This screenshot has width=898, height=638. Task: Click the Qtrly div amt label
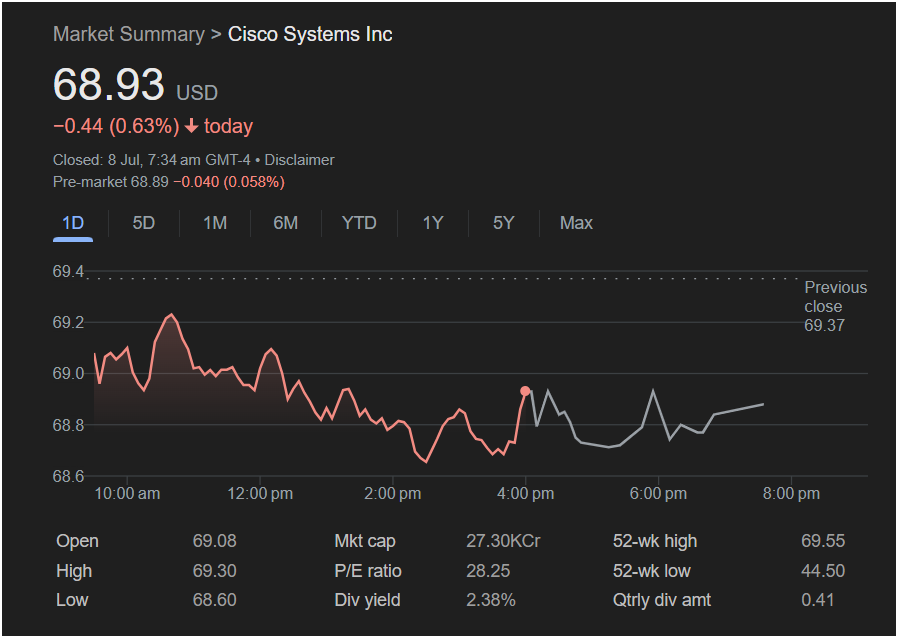pos(662,600)
